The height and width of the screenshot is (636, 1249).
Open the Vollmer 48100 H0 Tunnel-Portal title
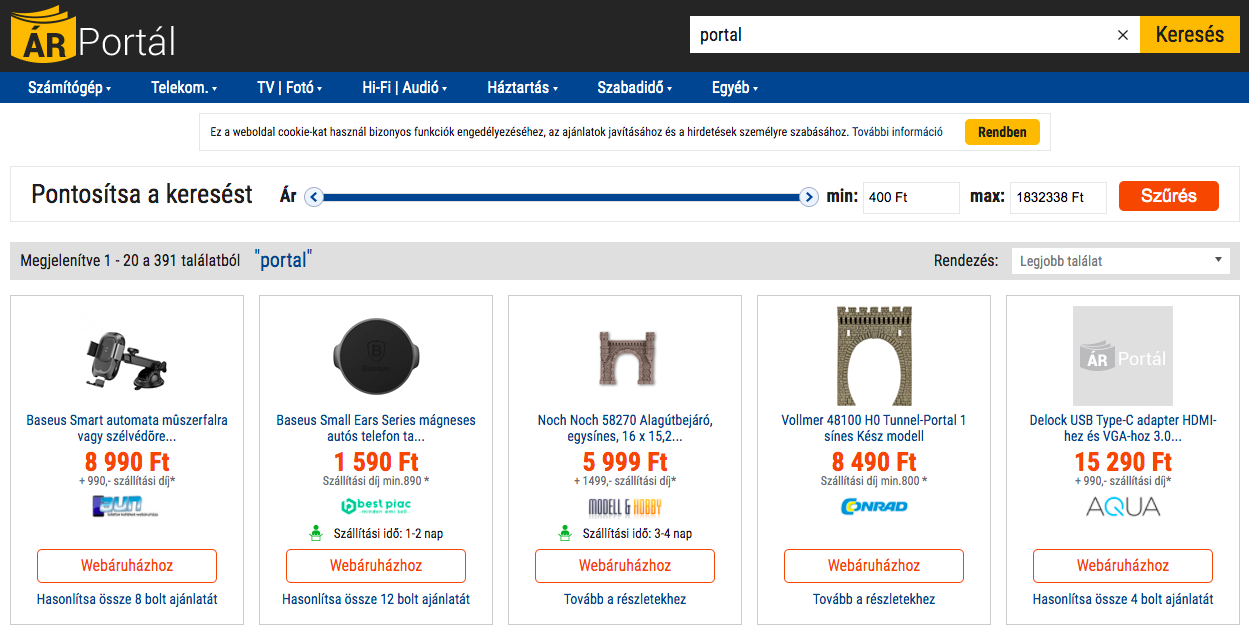(x=874, y=428)
